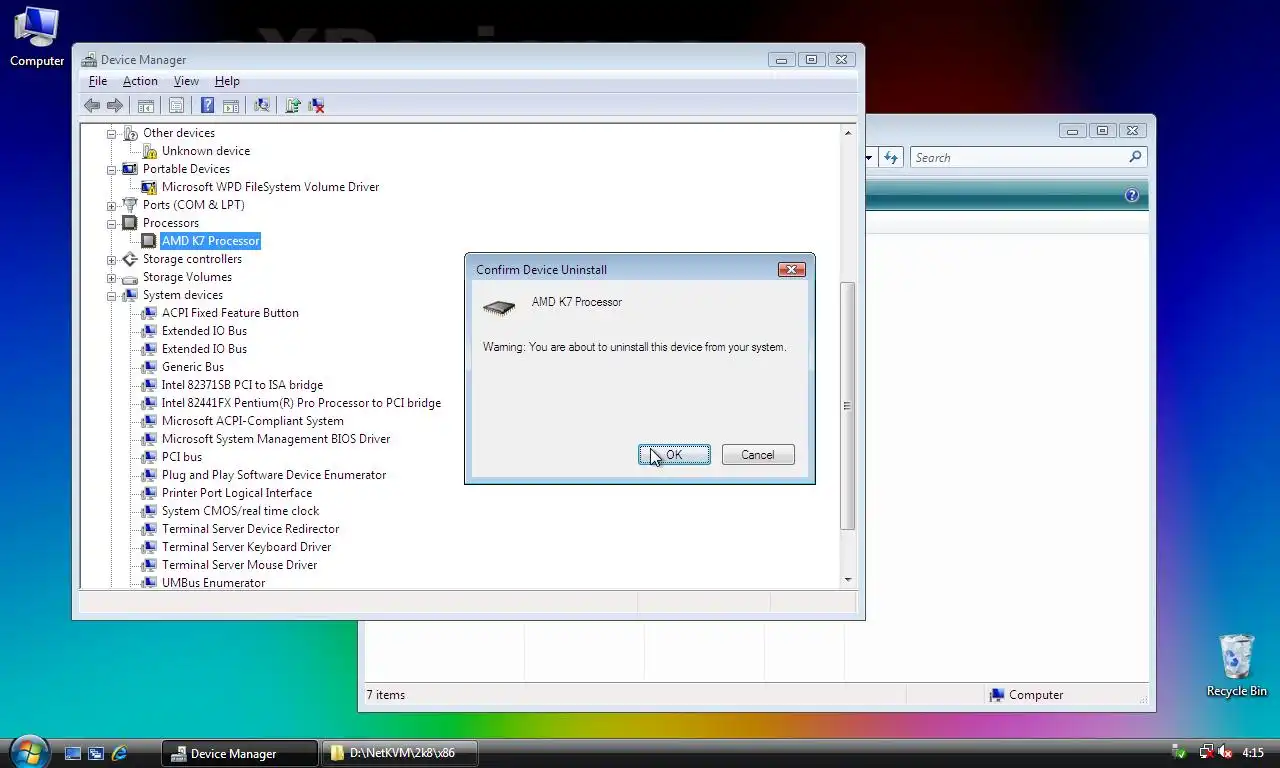
Task: Click the Search box in Explorer window
Action: (1028, 157)
